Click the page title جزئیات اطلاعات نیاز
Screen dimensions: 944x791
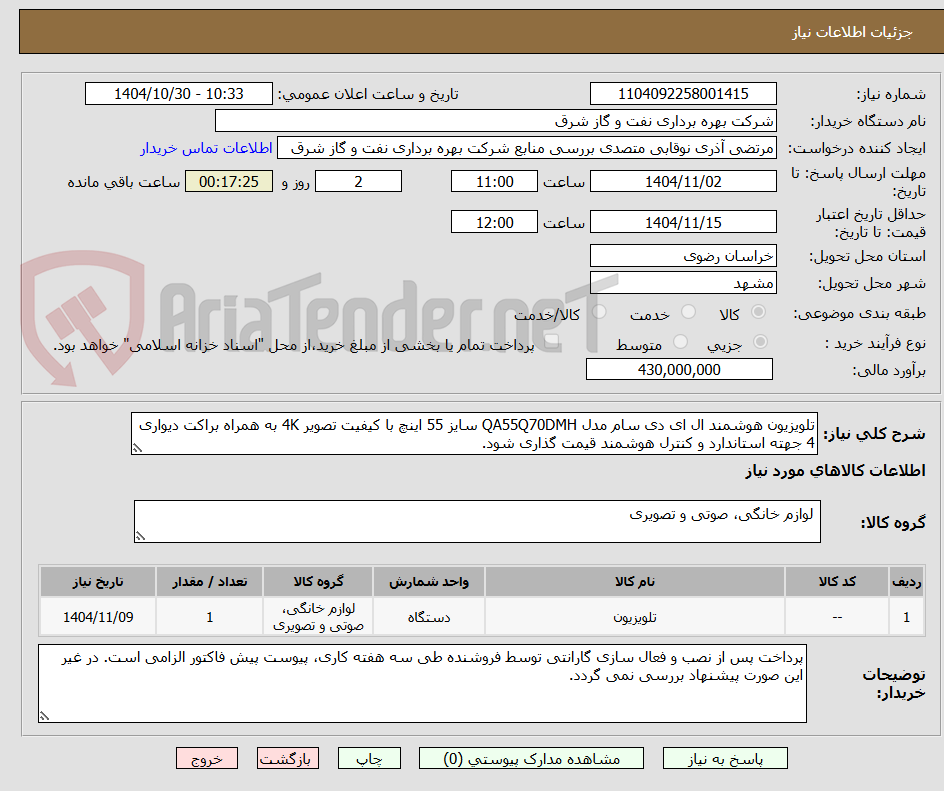pos(852,32)
